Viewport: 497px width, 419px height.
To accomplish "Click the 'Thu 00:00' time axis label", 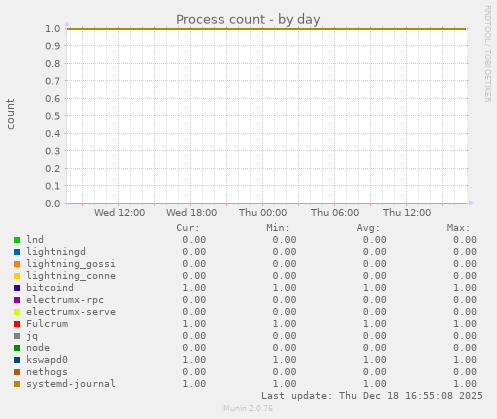I will [x=263, y=212].
